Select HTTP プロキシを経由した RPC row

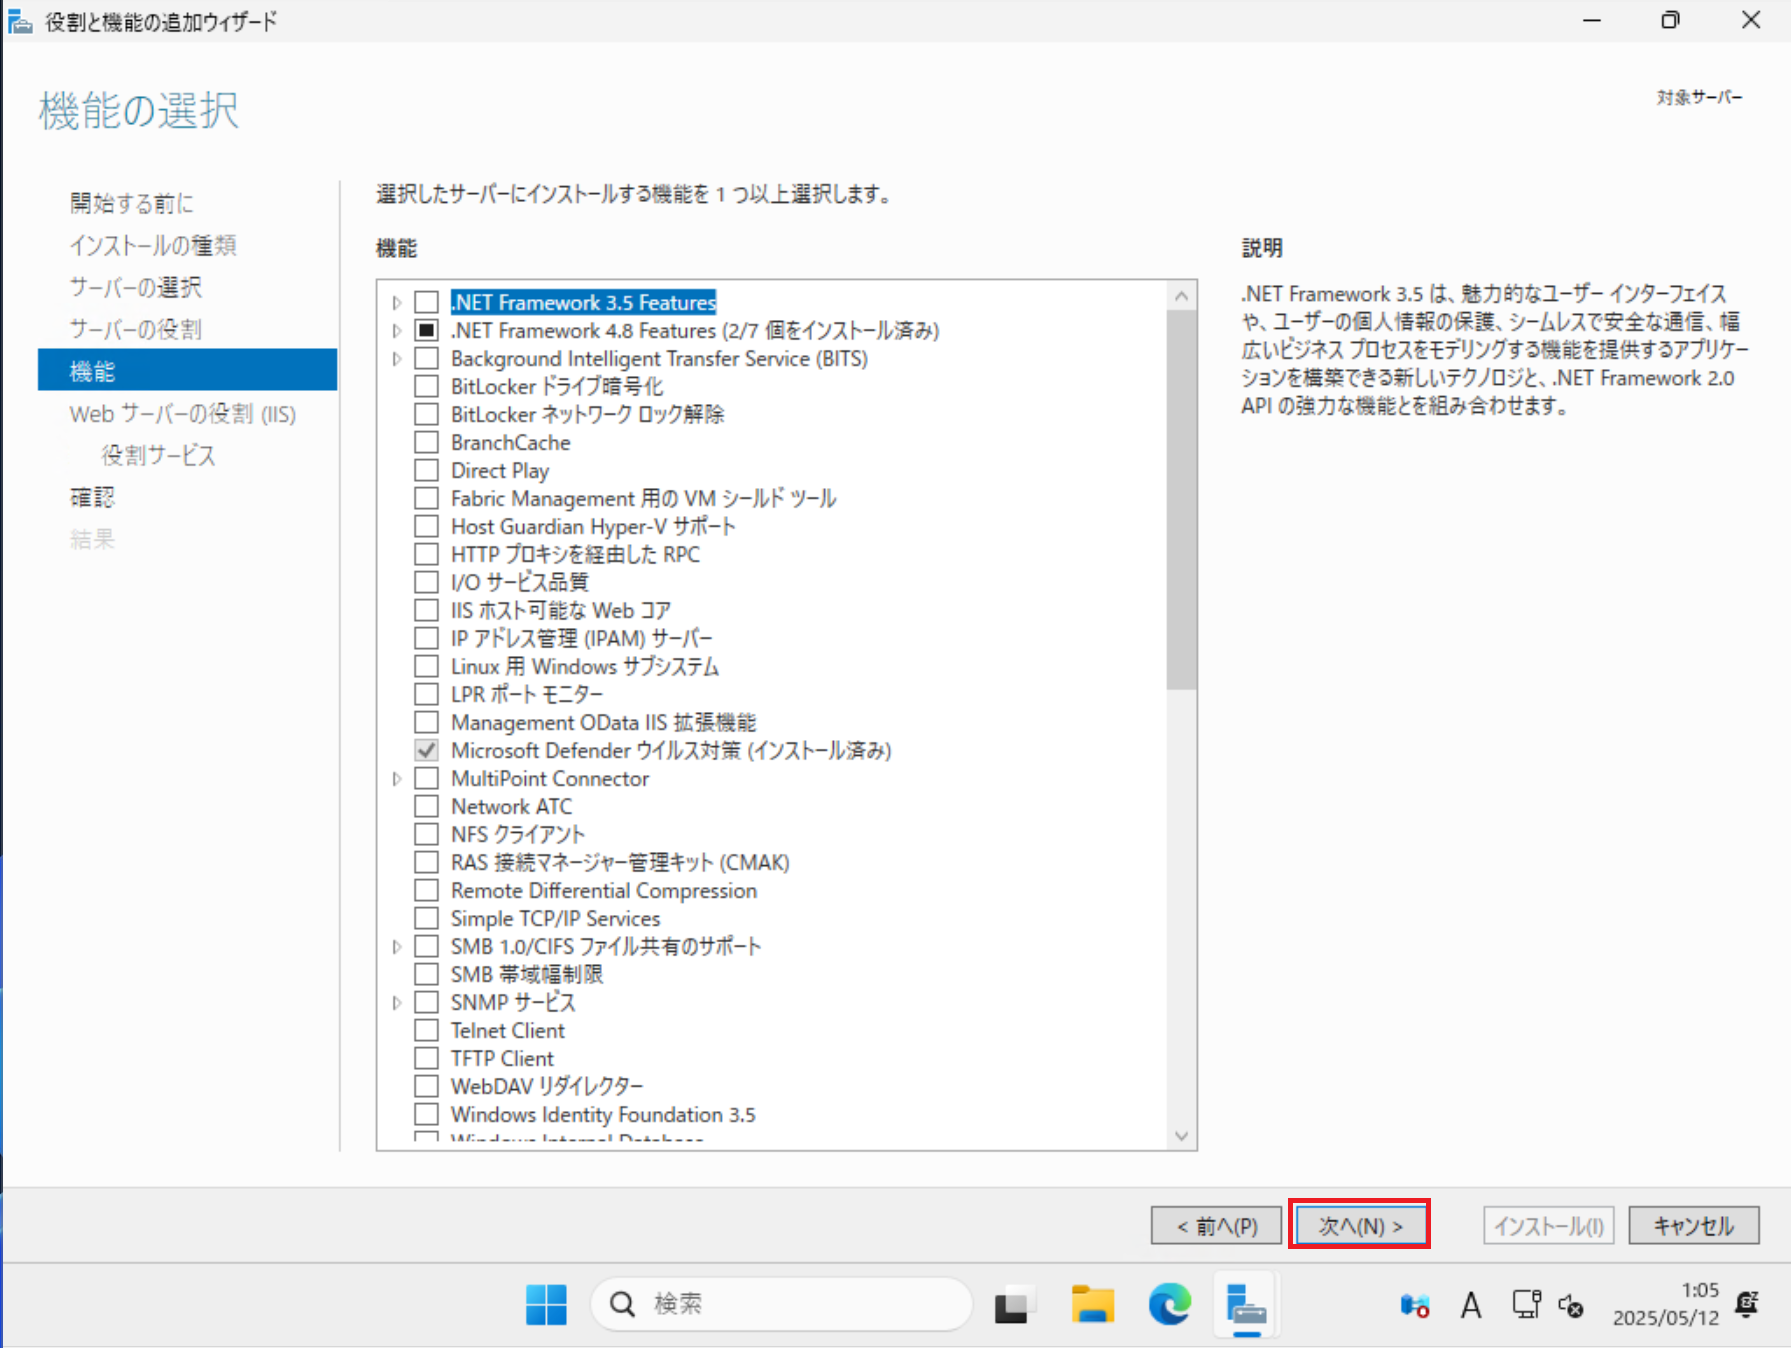tap(575, 554)
